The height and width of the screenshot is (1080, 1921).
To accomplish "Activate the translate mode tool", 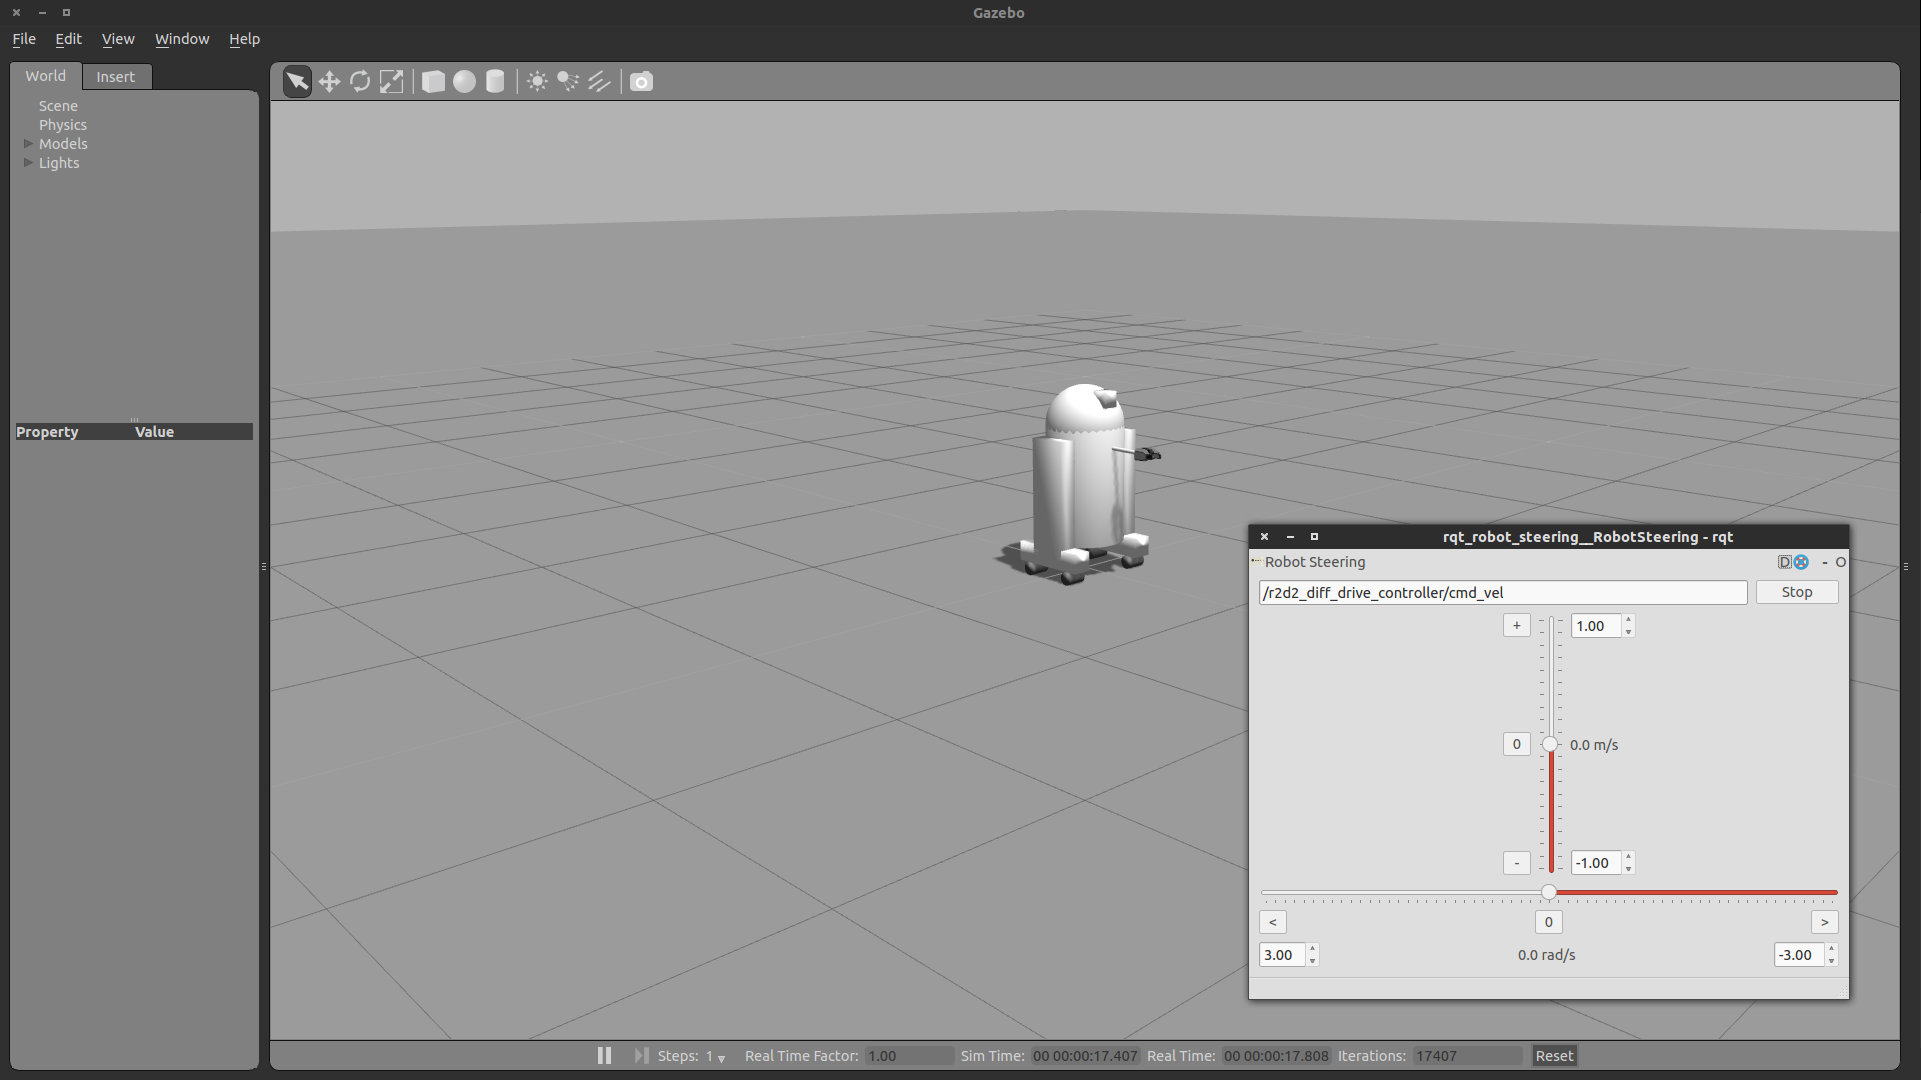I will pyautogui.click(x=329, y=81).
